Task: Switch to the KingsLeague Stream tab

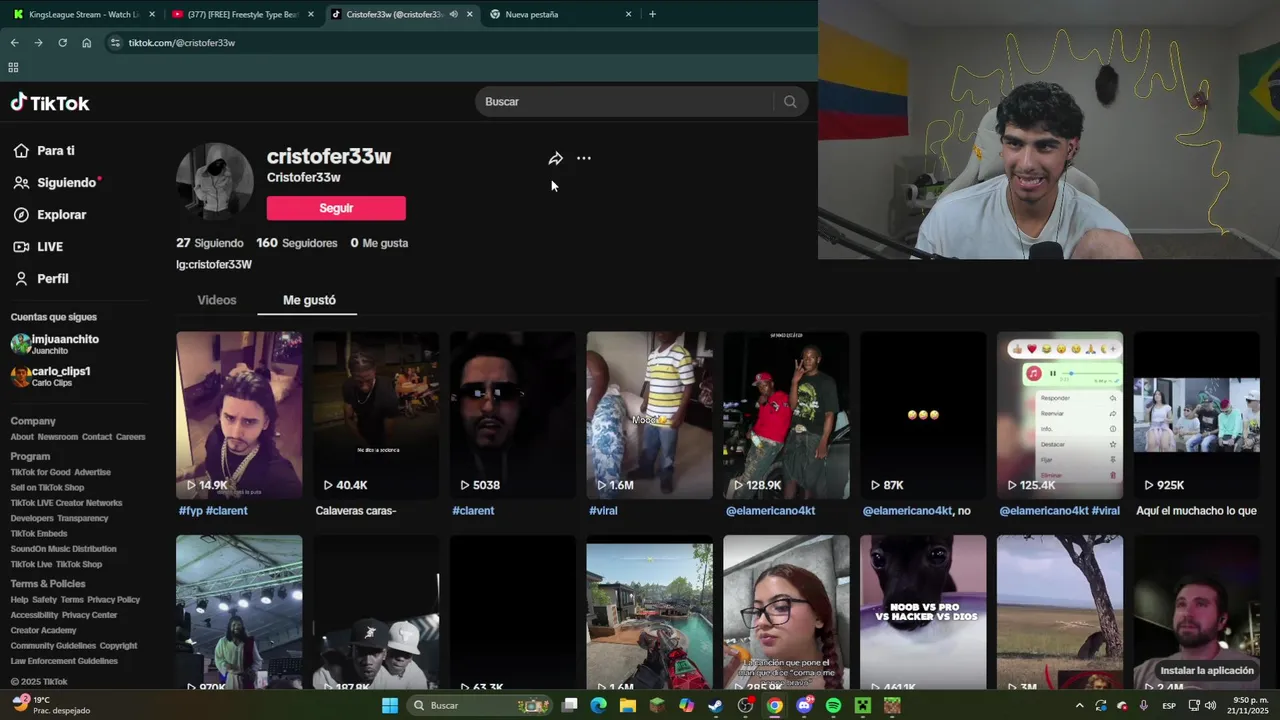Action: 84,14
